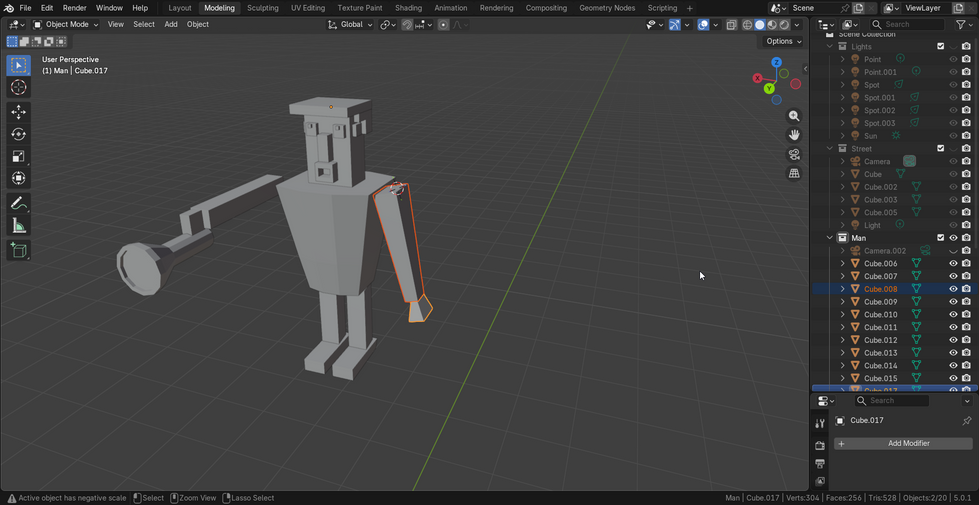Open the Render properties tab
The image size is (979, 505).
click(820, 445)
